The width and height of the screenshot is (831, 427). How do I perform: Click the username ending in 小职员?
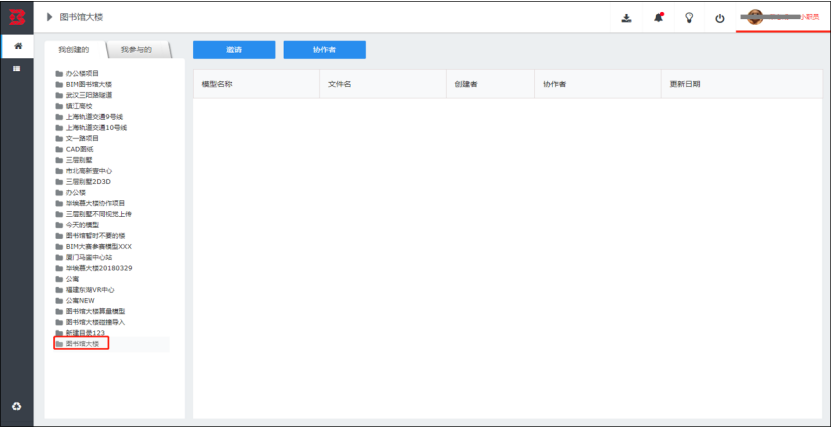(x=794, y=17)
